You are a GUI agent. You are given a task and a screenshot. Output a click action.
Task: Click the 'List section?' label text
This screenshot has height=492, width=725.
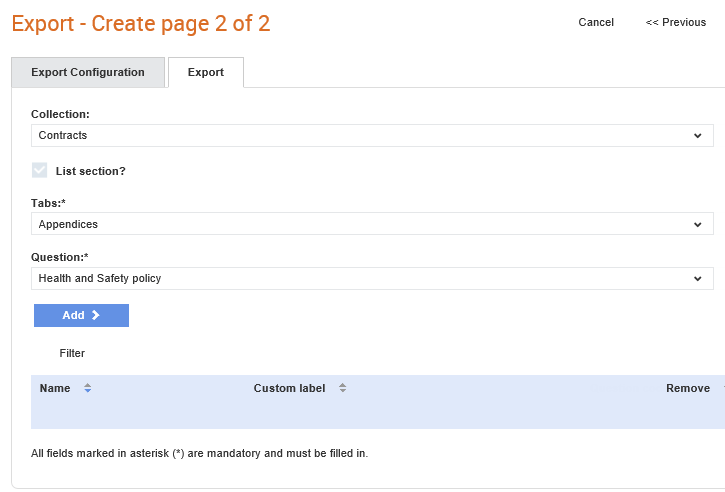91,171
